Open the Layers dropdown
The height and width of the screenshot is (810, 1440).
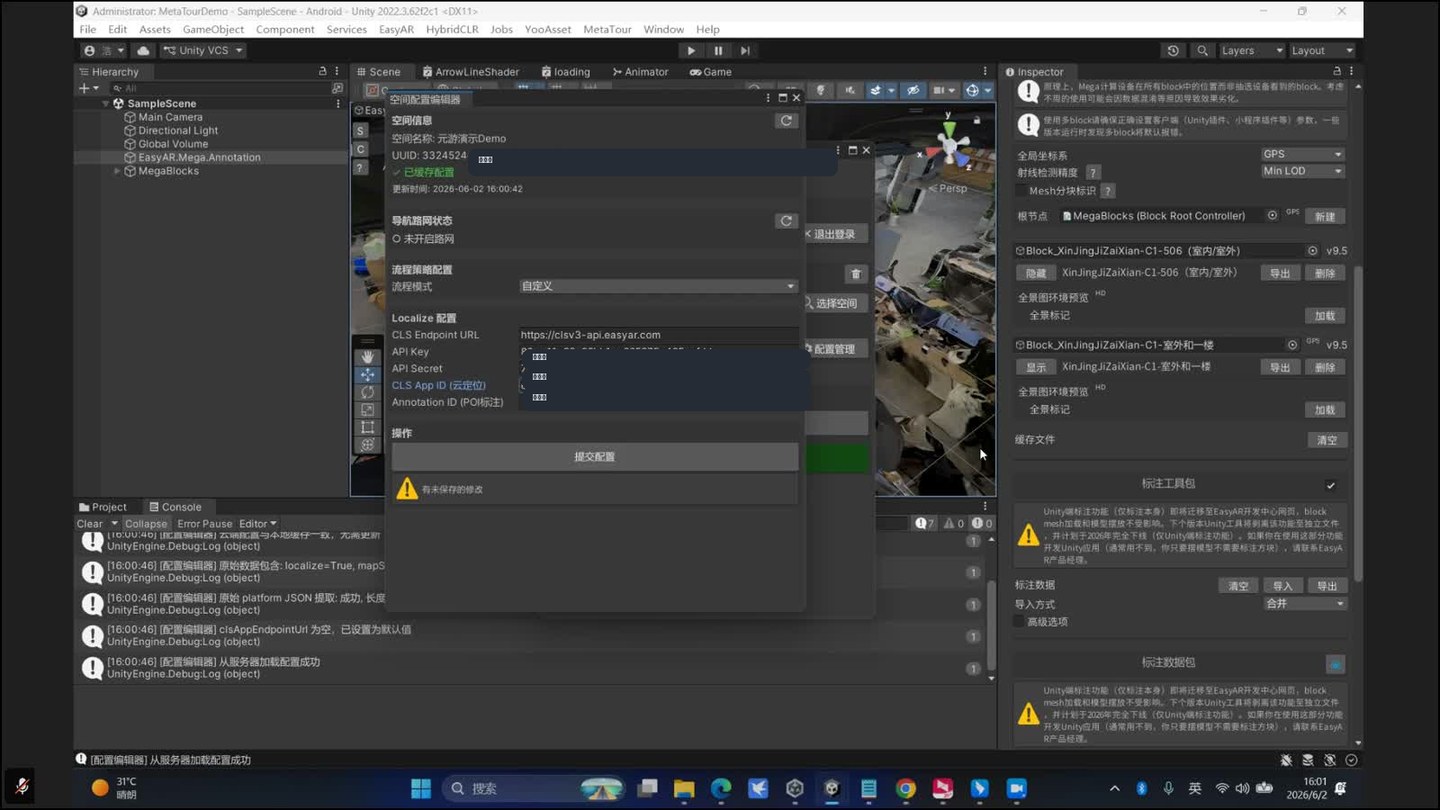click(x=1251, y=50)
